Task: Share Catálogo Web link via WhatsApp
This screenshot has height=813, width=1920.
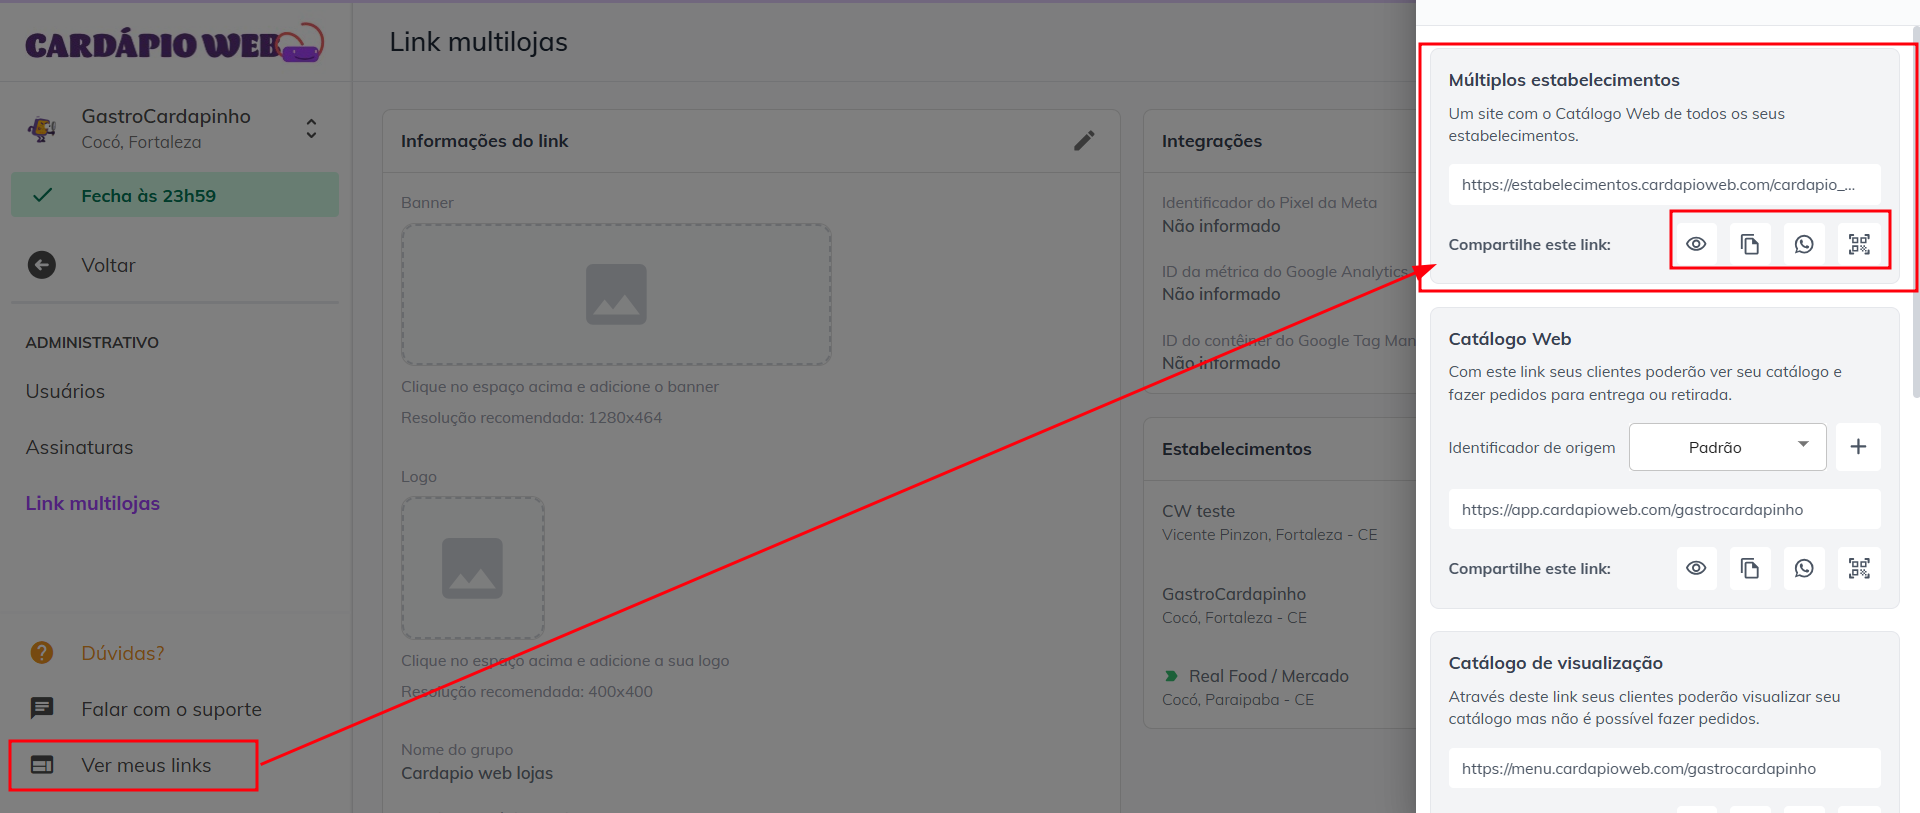Action: pos(1804,568)
